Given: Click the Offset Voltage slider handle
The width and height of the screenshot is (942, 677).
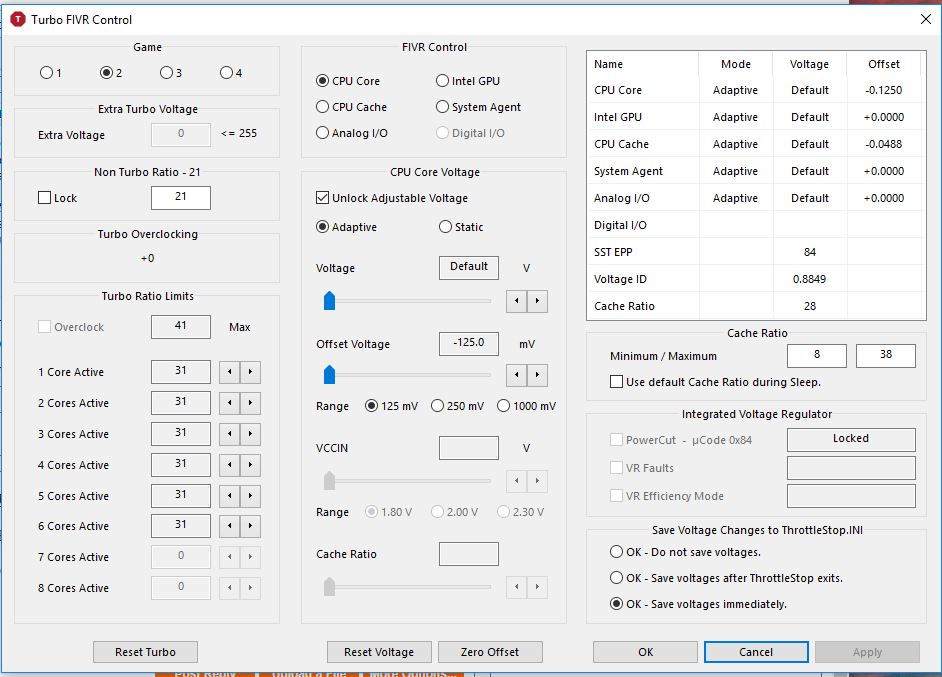Looking at the screenshot, I should click(x=329, y=376).
